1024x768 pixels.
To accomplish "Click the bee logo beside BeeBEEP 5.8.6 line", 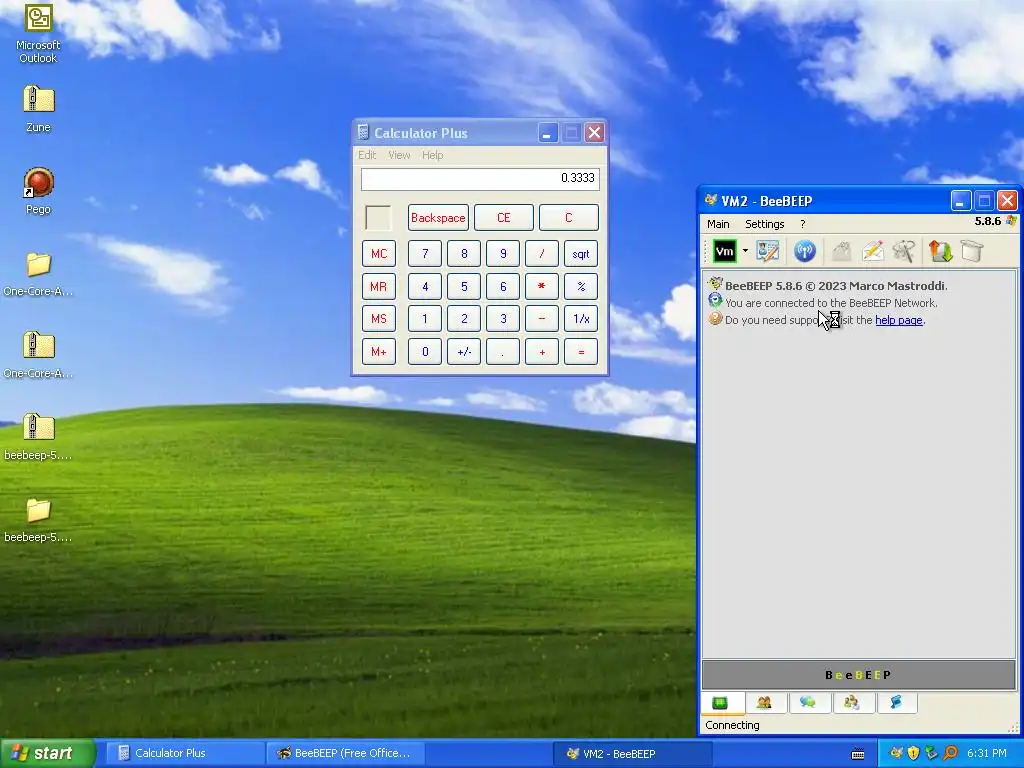I will 715,284.
